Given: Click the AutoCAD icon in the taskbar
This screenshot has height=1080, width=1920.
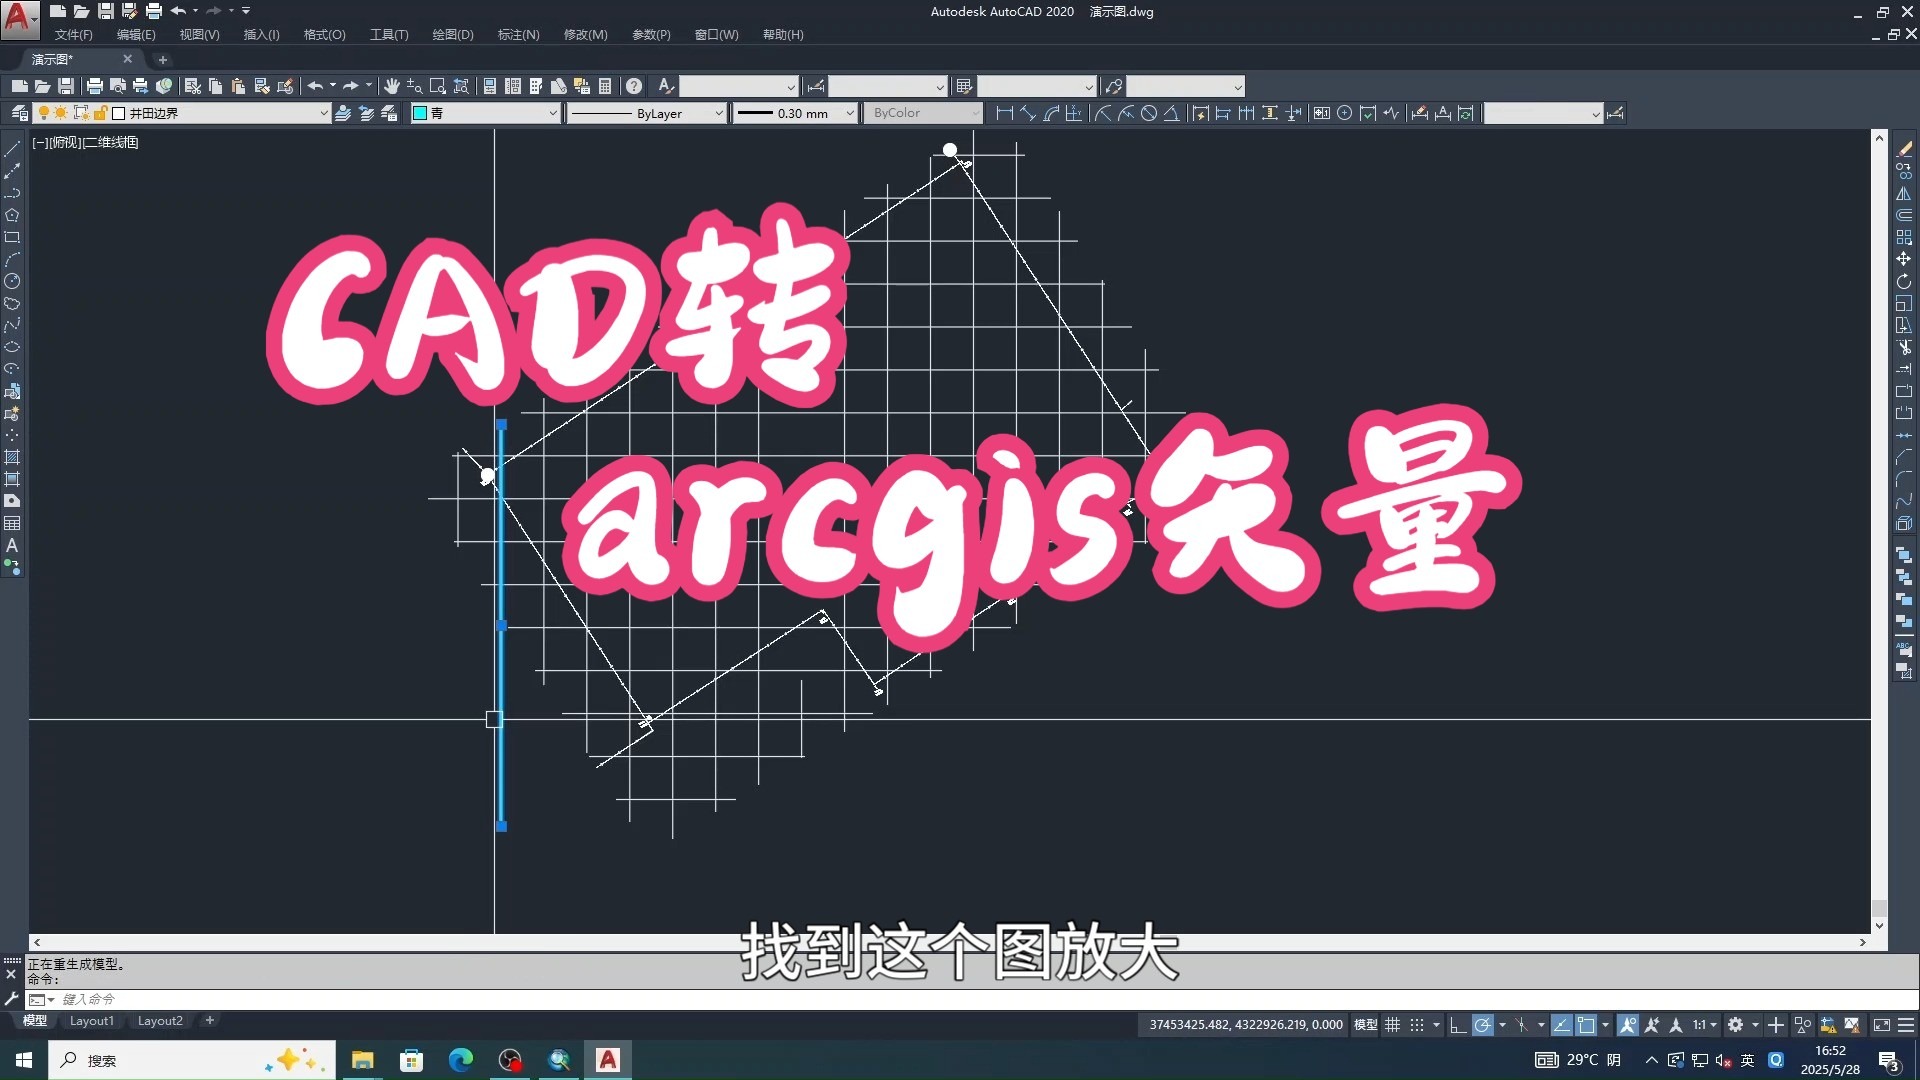Looking at the screenshot, I should pyautogui.click(x=607, y=1060).
